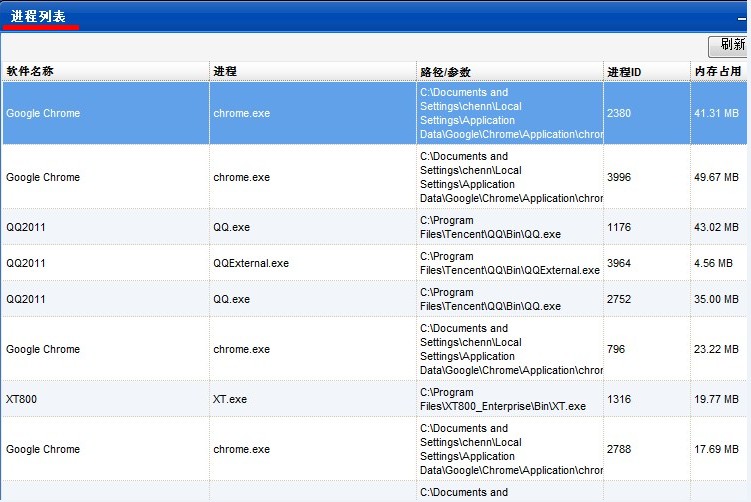Select QQ2011 in row with PID 1176

pyautogui.click(x=26, y=227)
